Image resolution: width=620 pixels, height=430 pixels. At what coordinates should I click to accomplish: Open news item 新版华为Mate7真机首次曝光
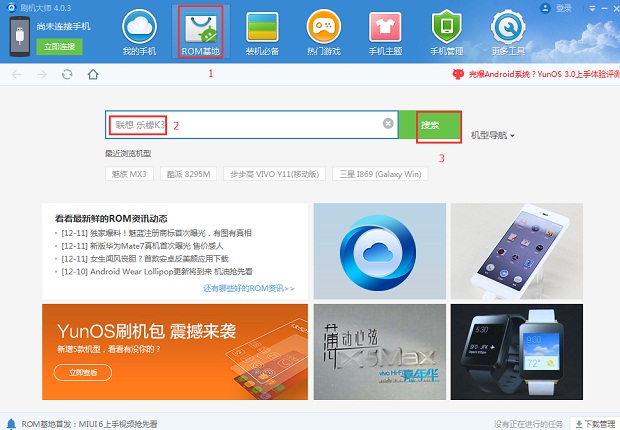142,246
